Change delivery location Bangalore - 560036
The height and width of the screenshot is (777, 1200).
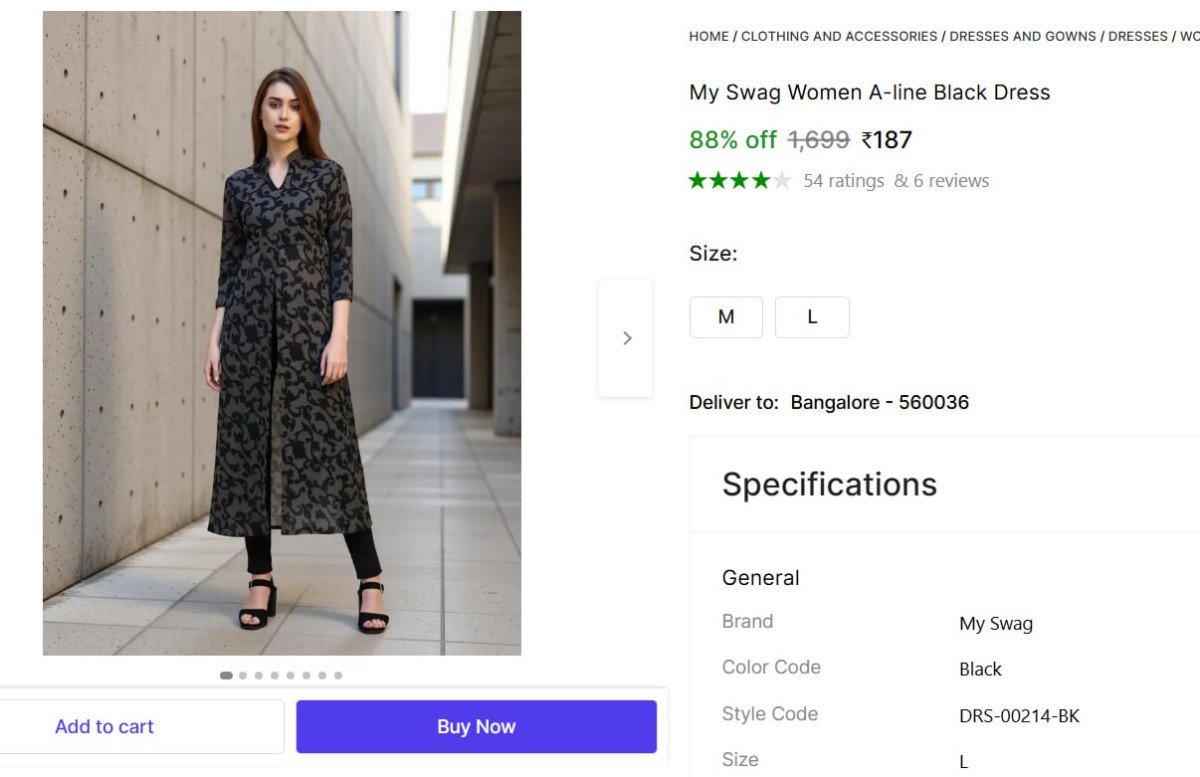pos(879,402)
